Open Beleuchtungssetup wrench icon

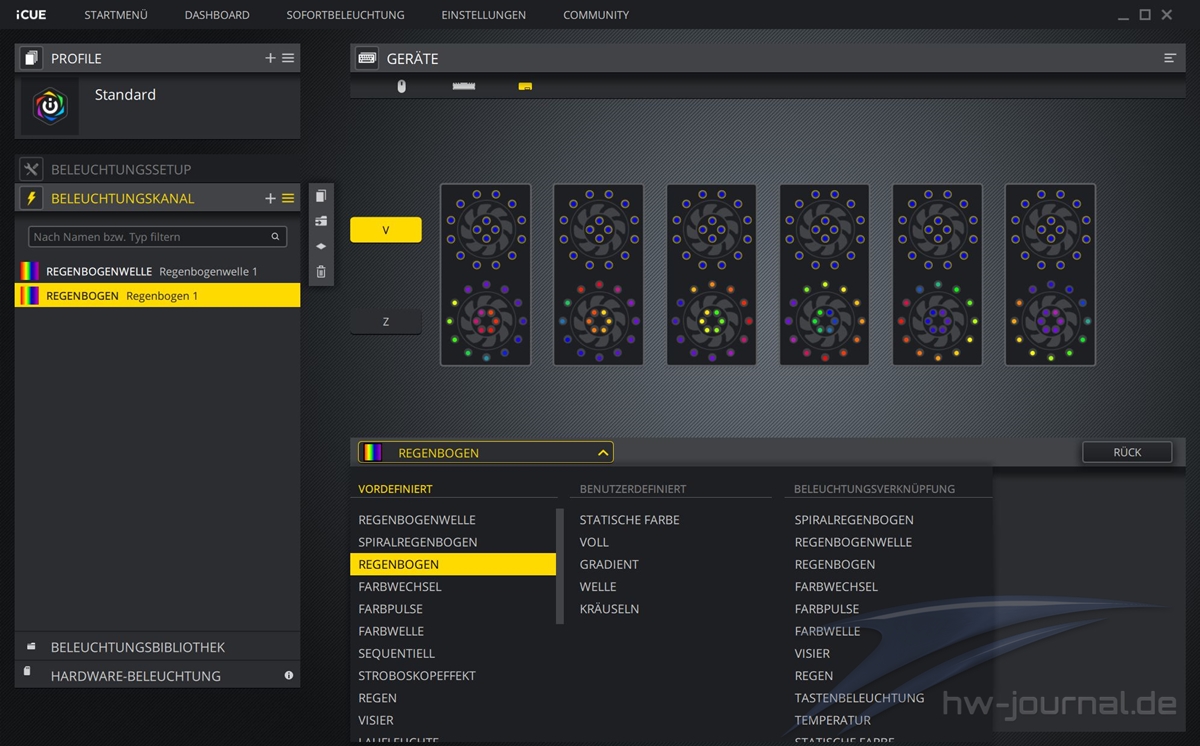pos(31,169)
